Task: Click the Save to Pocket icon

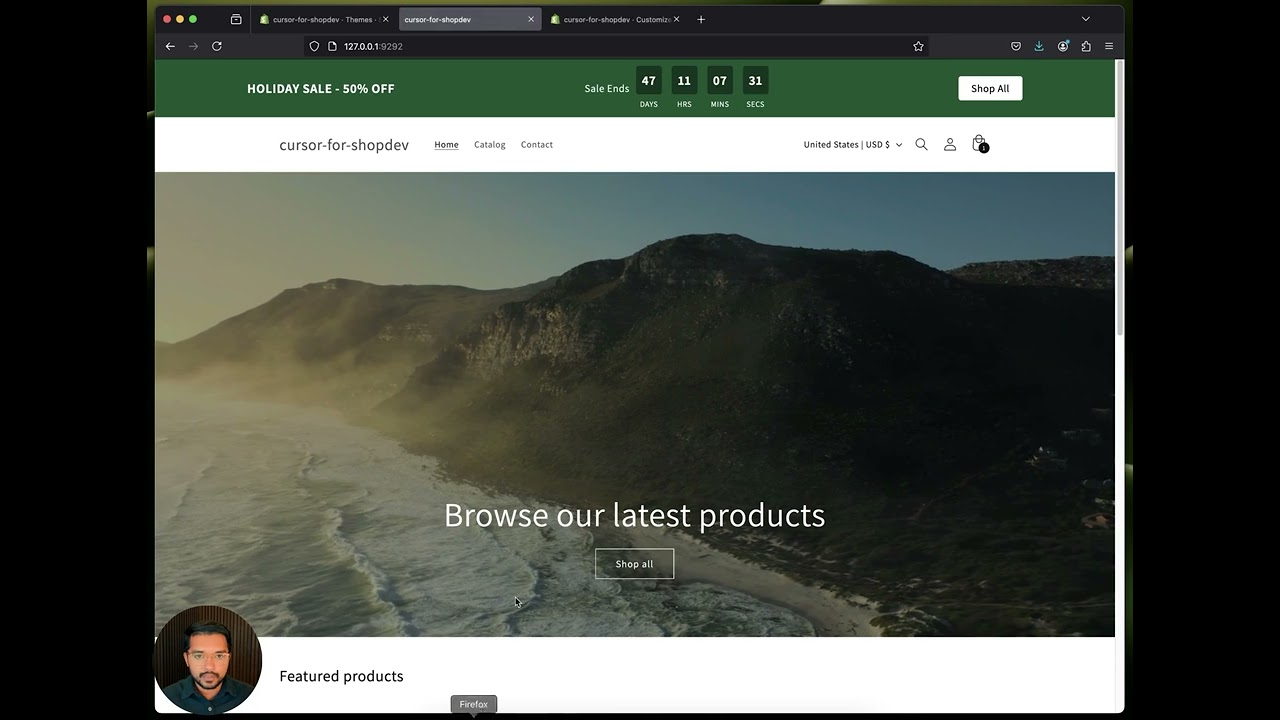Action: (x=1016, y=46)
